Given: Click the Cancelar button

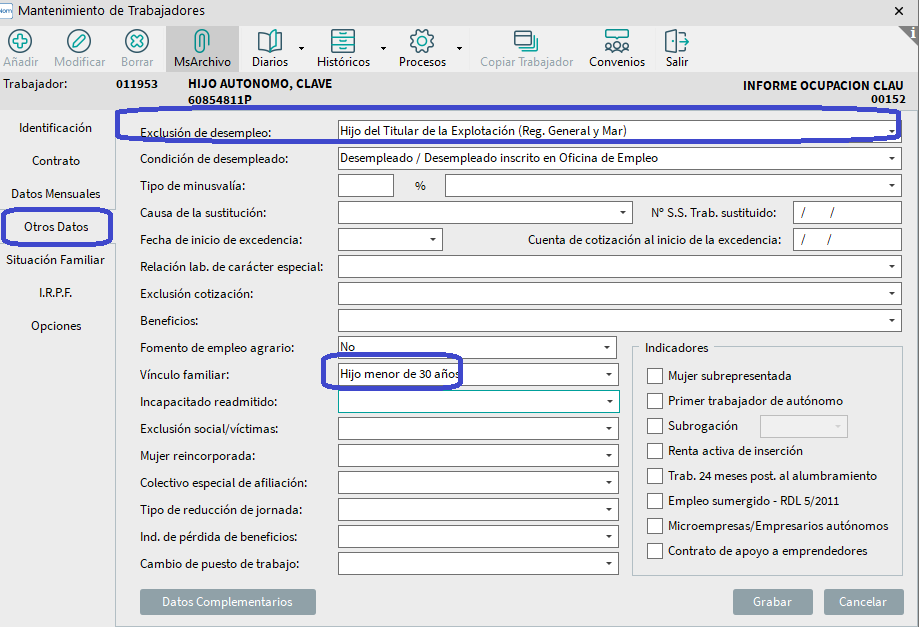Looking at the screenshot, I should pos(863,602).
